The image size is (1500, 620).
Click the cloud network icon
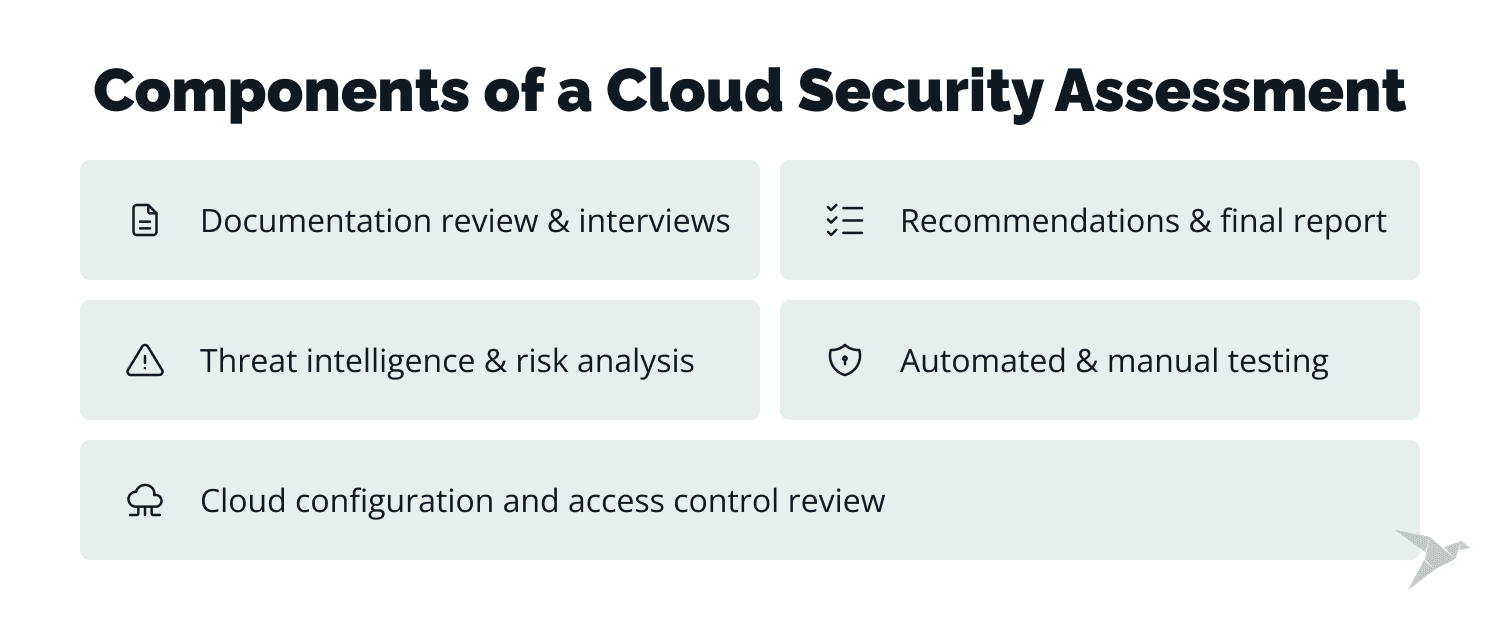[145, 500]
